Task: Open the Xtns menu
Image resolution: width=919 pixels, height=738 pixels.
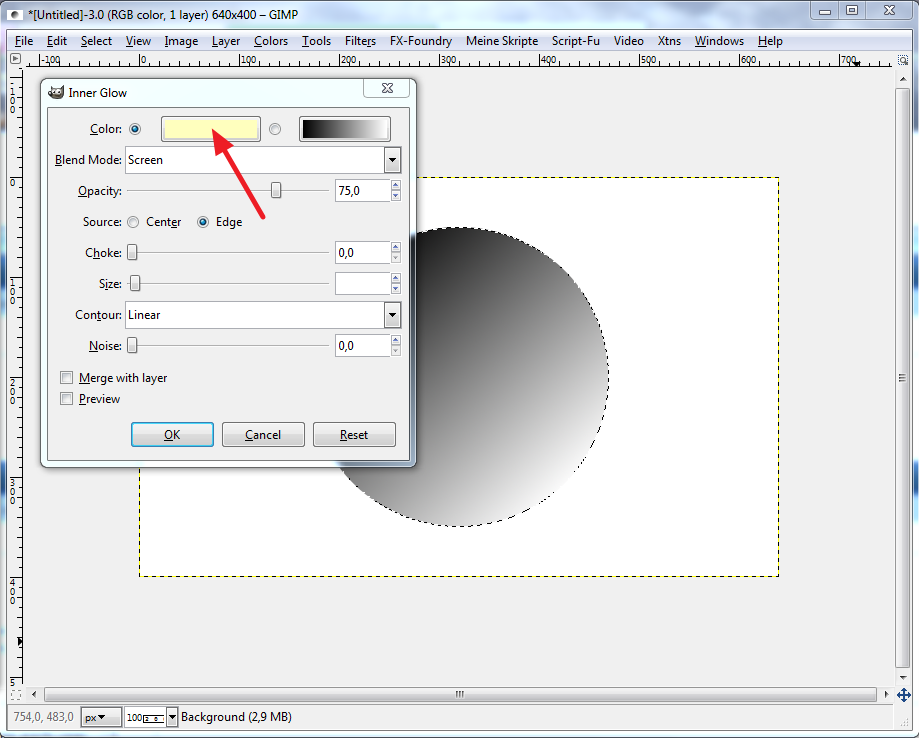Action: click(x=669, y=41)
